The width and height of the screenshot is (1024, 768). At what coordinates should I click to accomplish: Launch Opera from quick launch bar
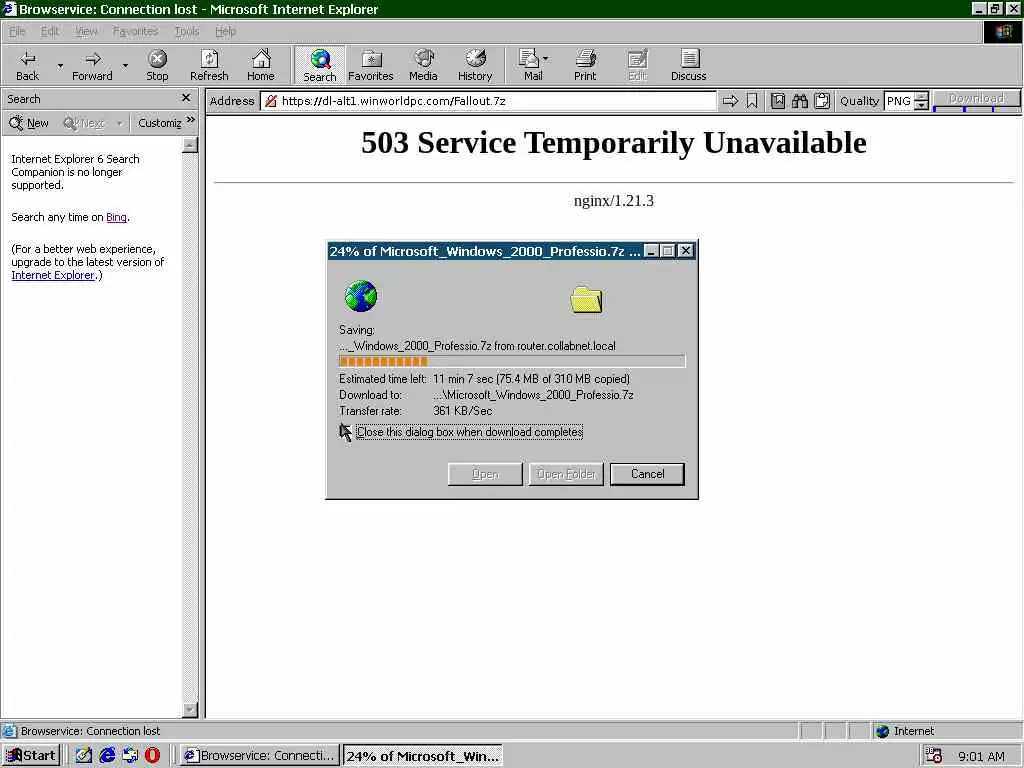(x=152, y=755)
